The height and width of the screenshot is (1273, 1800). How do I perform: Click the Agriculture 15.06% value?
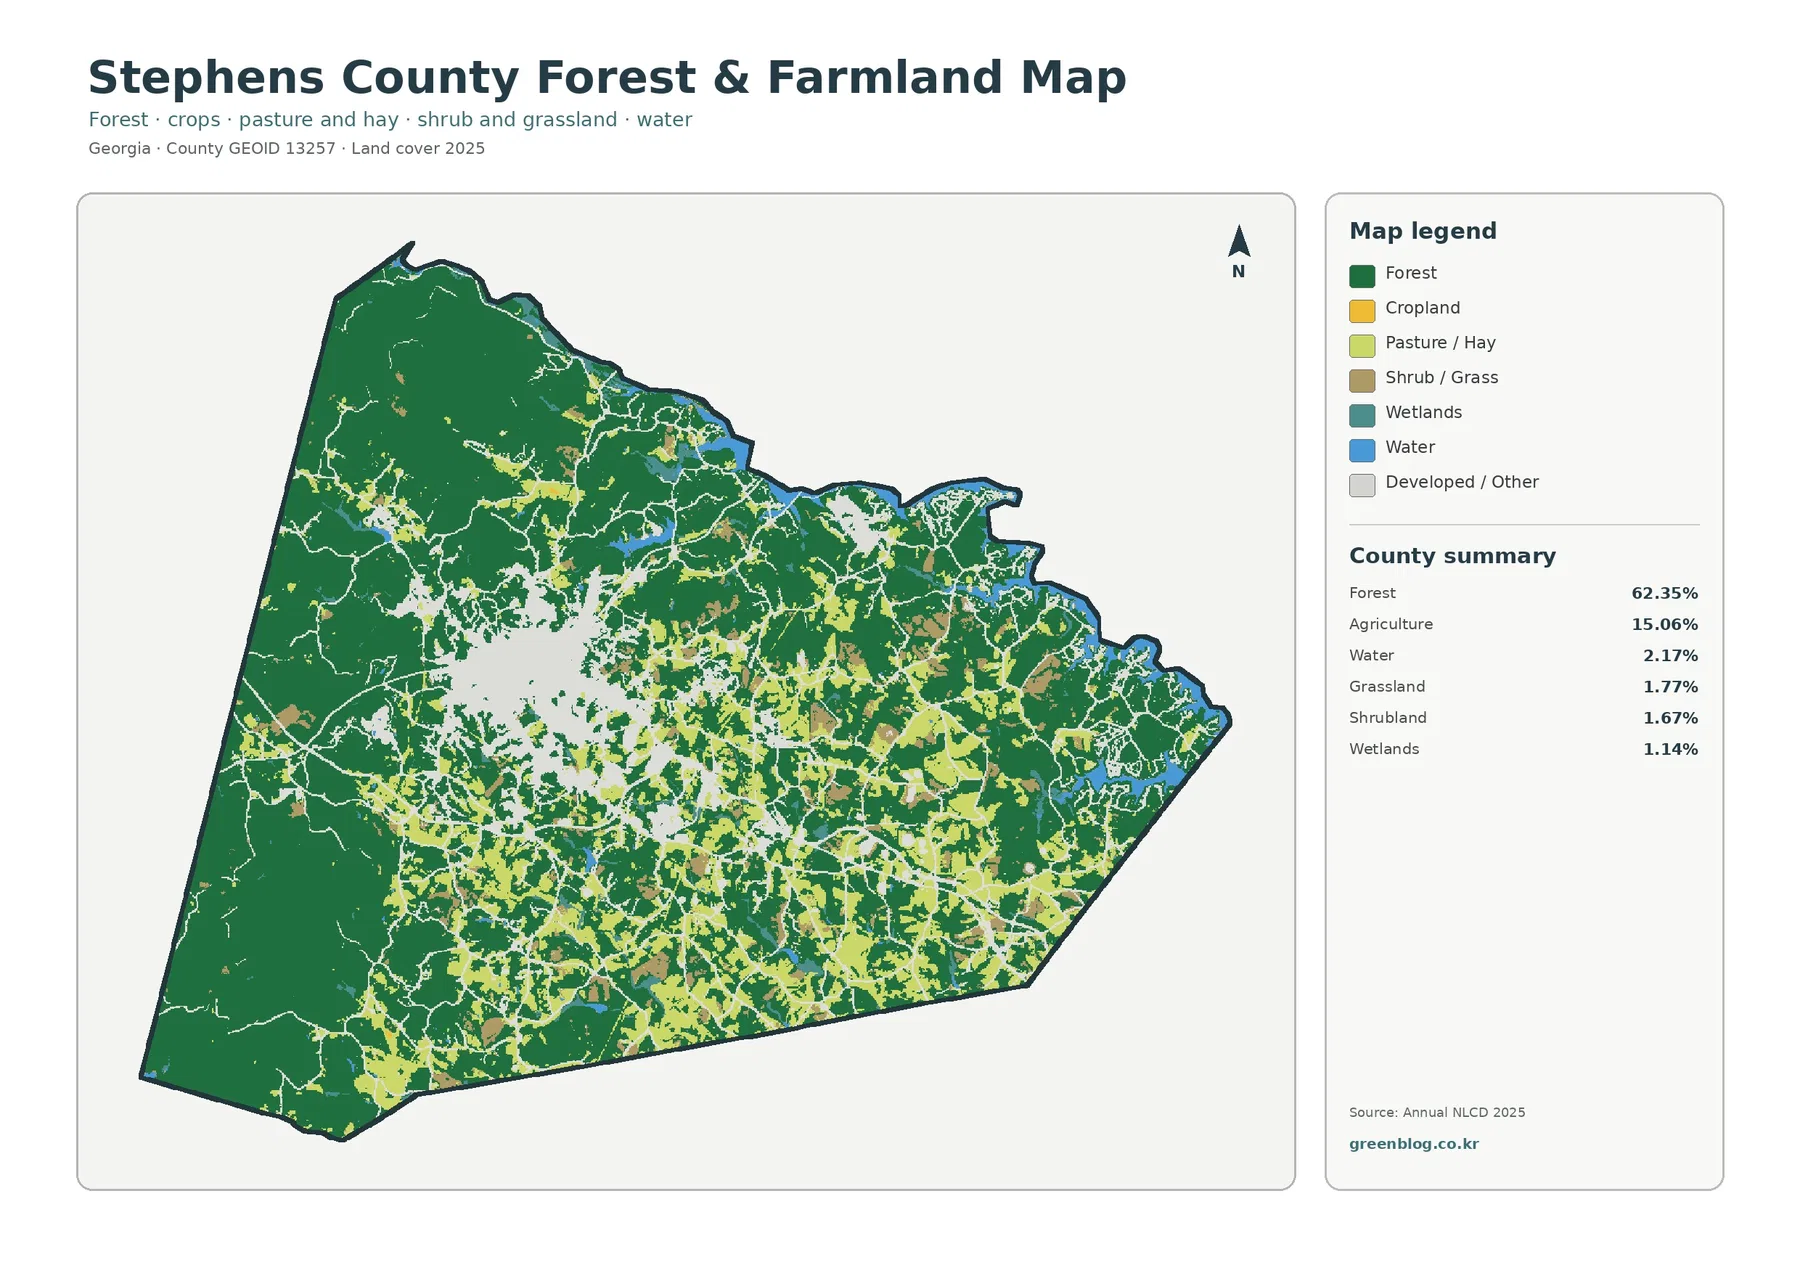pos(1665,624)
